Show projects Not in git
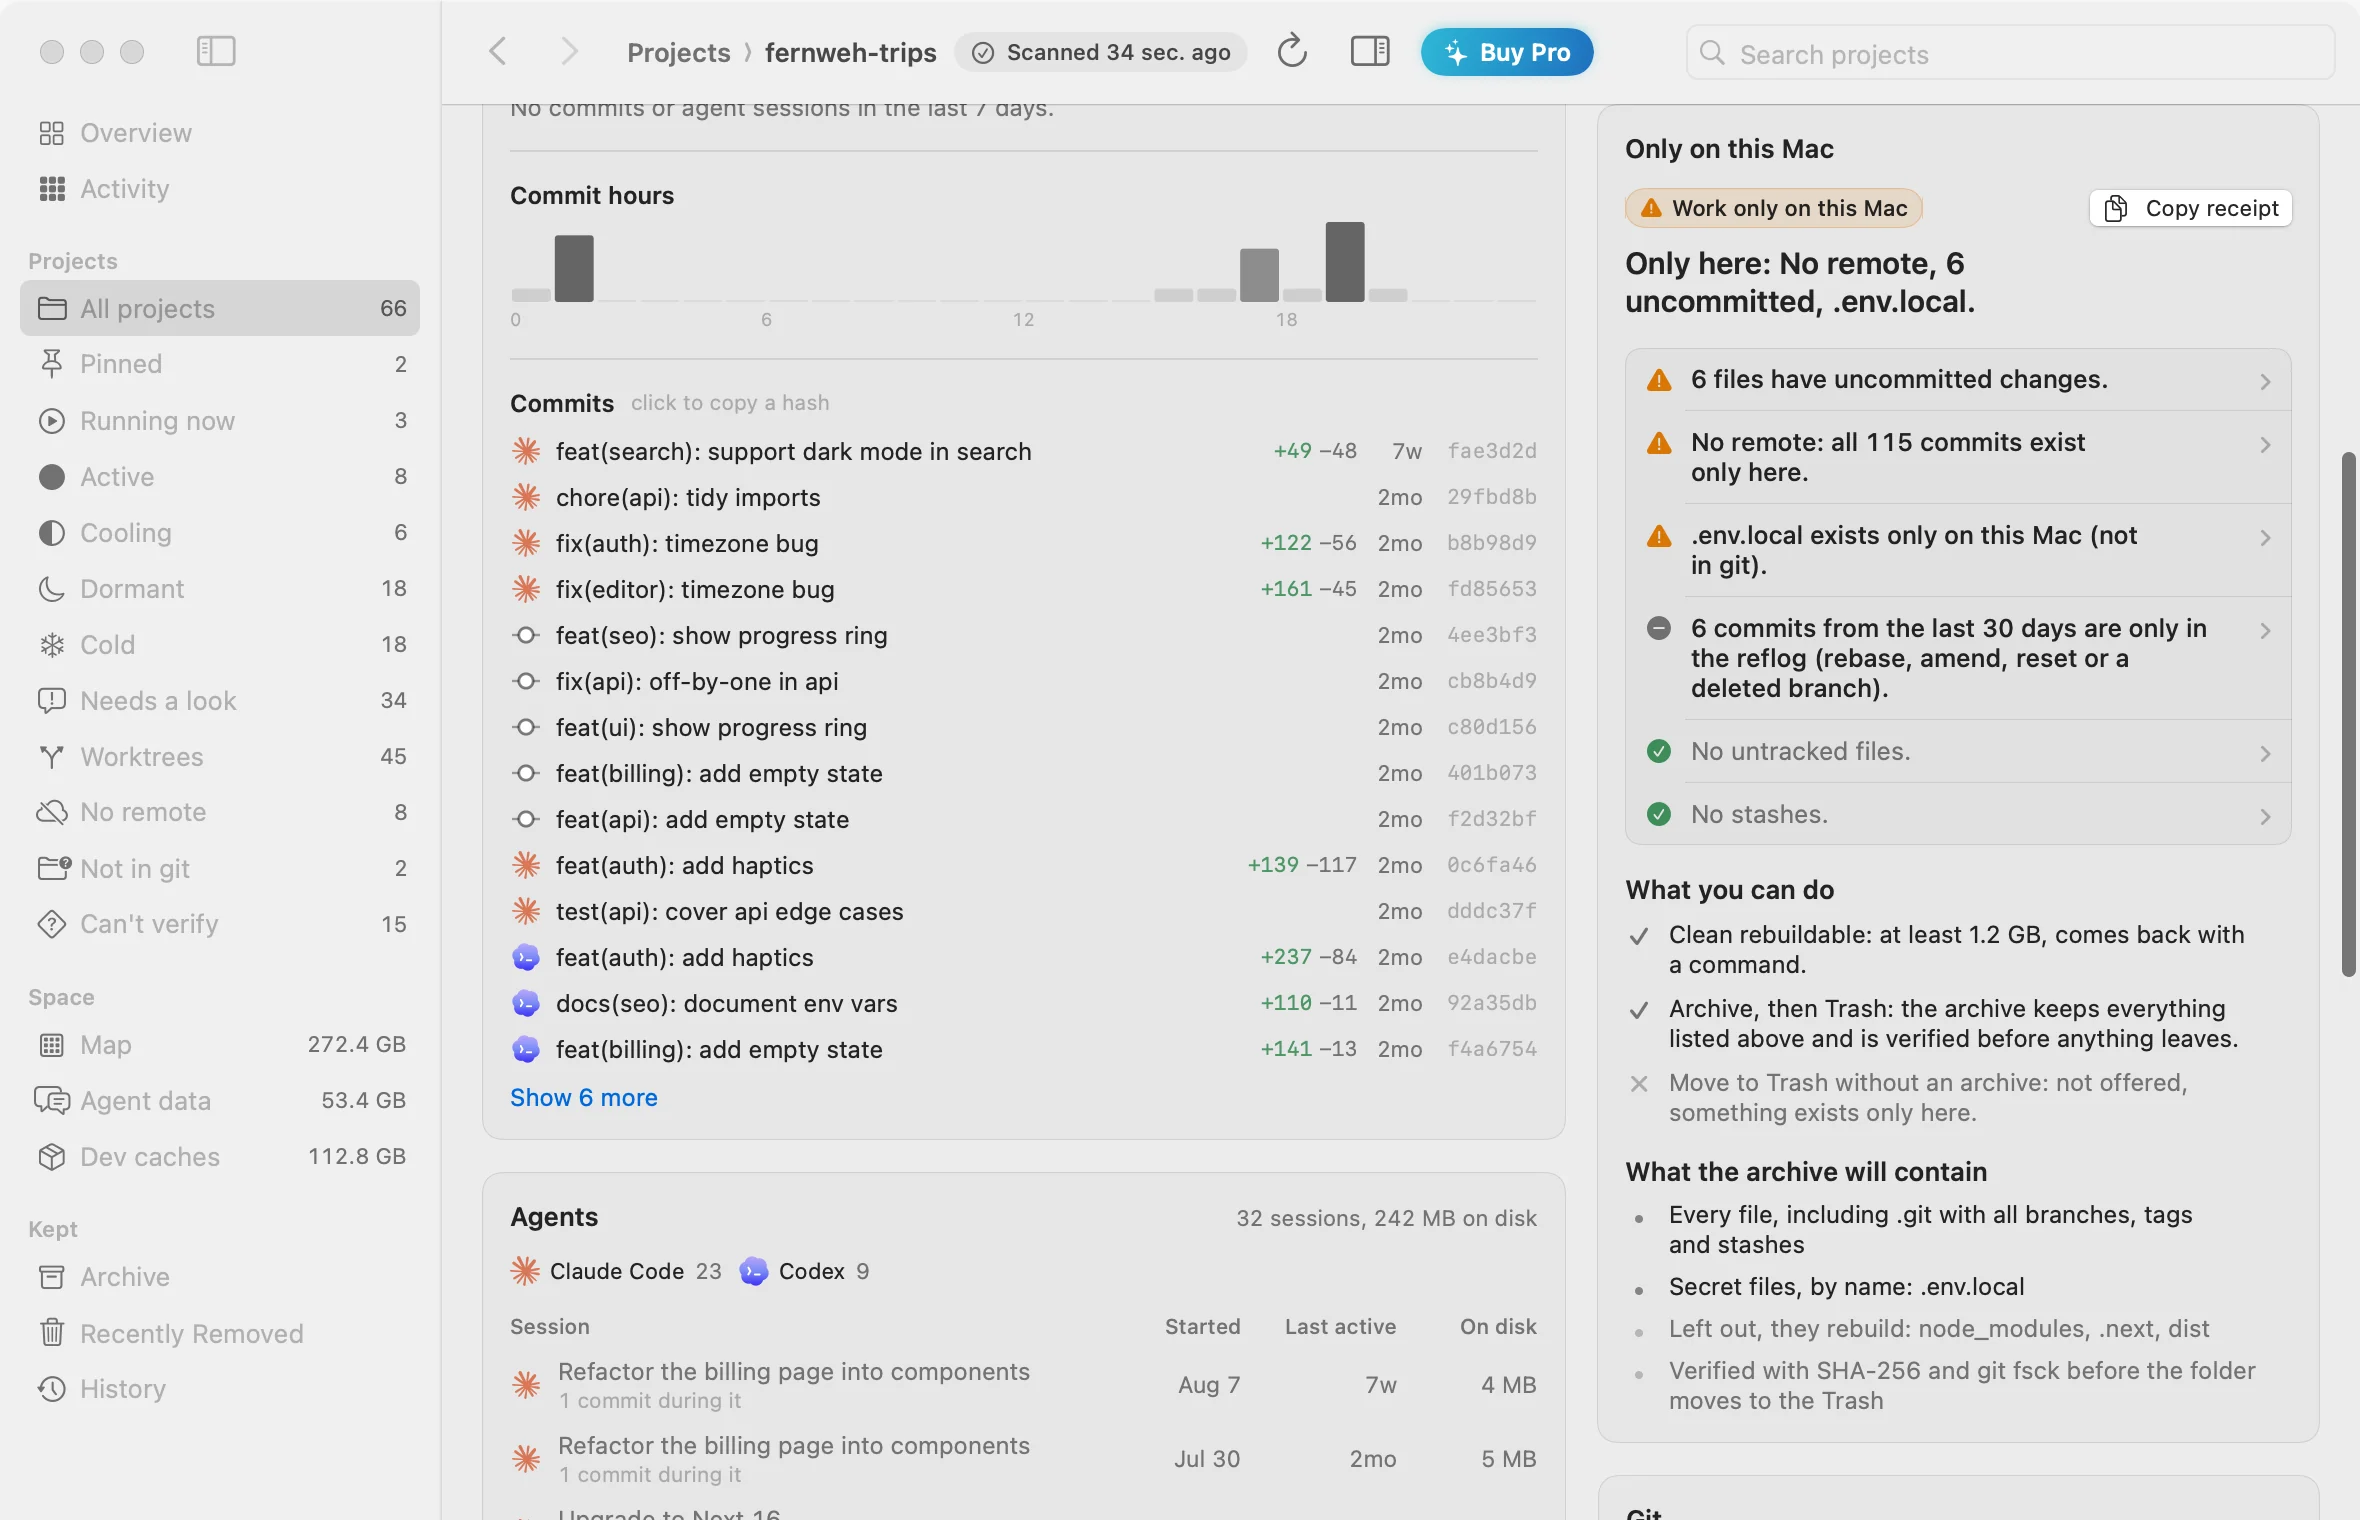The image size is (2360, 1520). point(220,868)
